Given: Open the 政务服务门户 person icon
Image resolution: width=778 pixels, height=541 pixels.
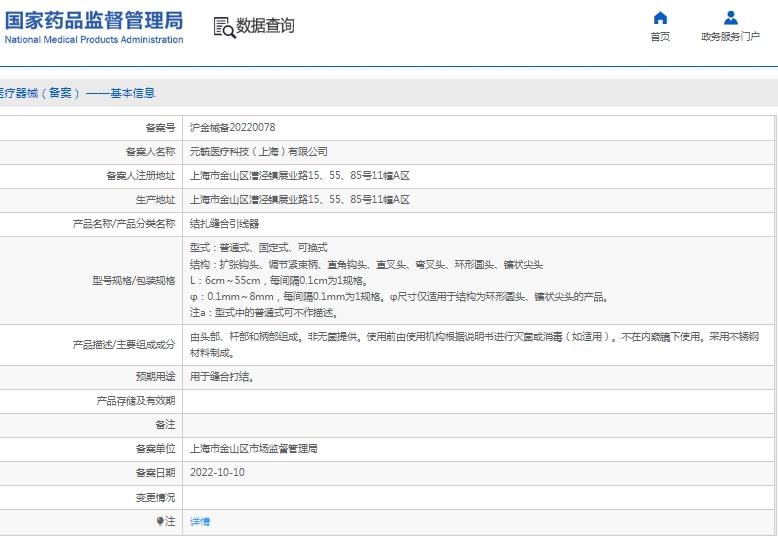Looking at the screenshot, I should [x=730, y=18].
